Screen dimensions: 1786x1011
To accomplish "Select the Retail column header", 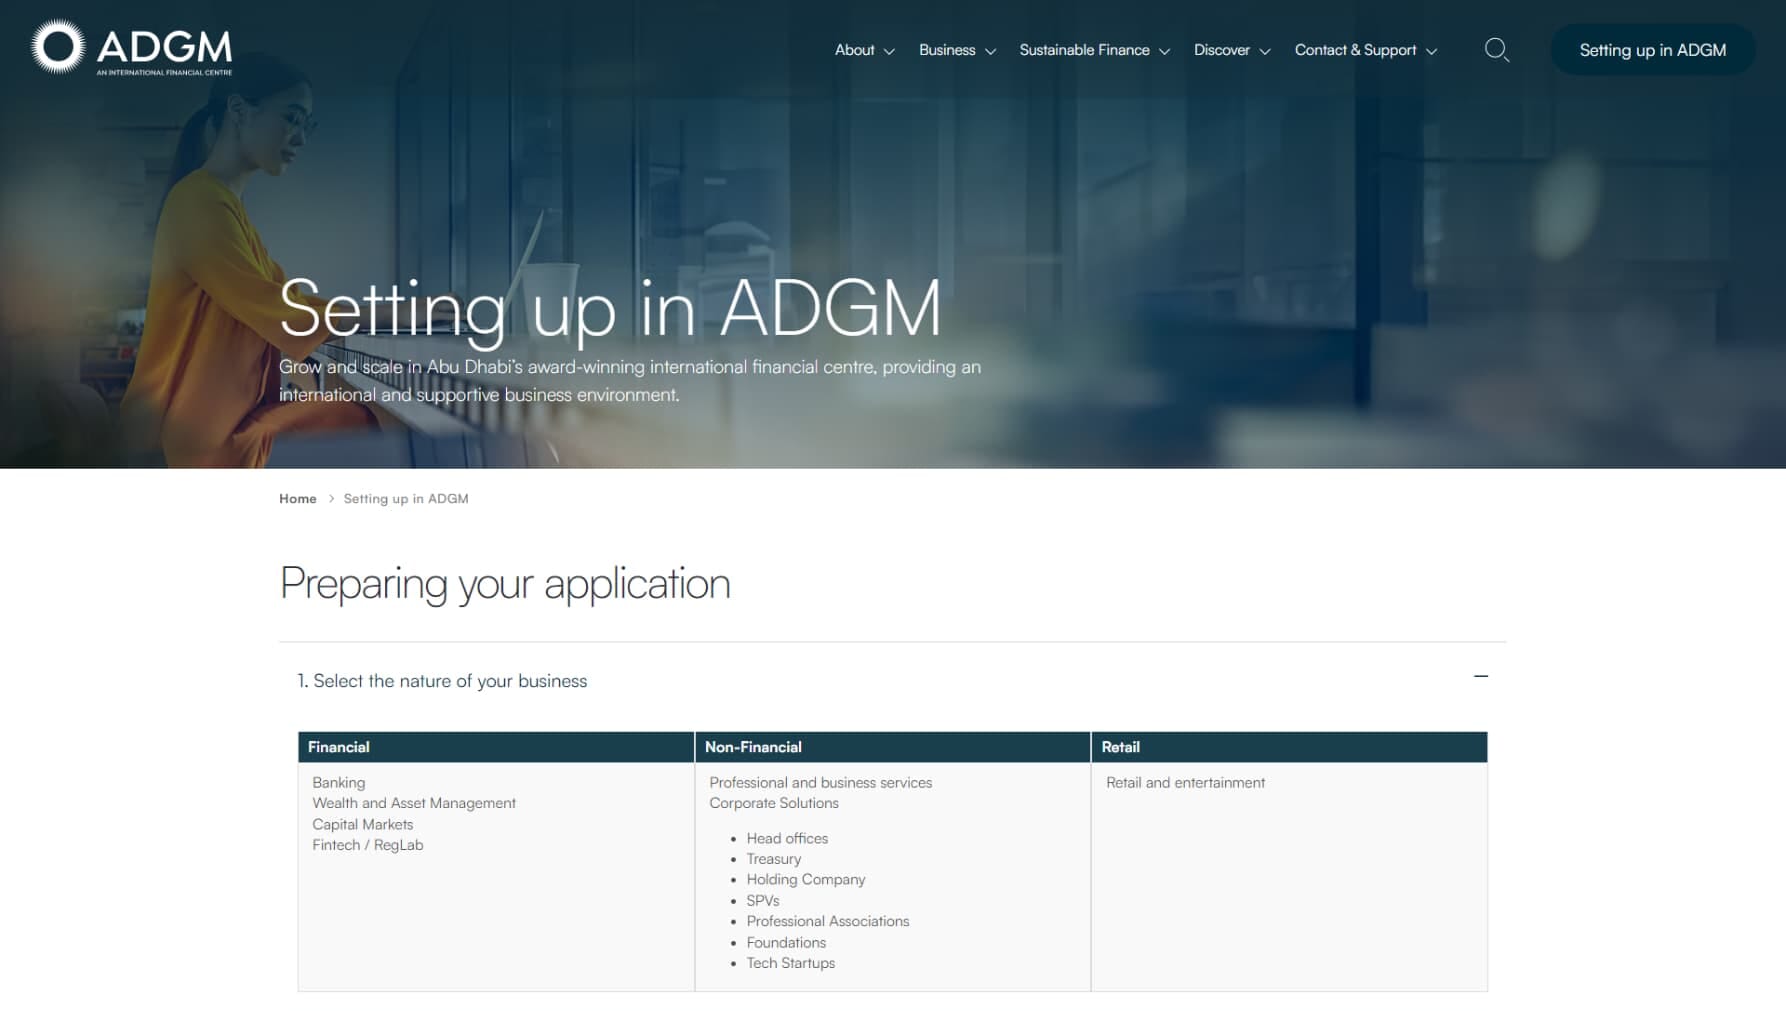I will pyautogui.click(x=1289, y=747).
